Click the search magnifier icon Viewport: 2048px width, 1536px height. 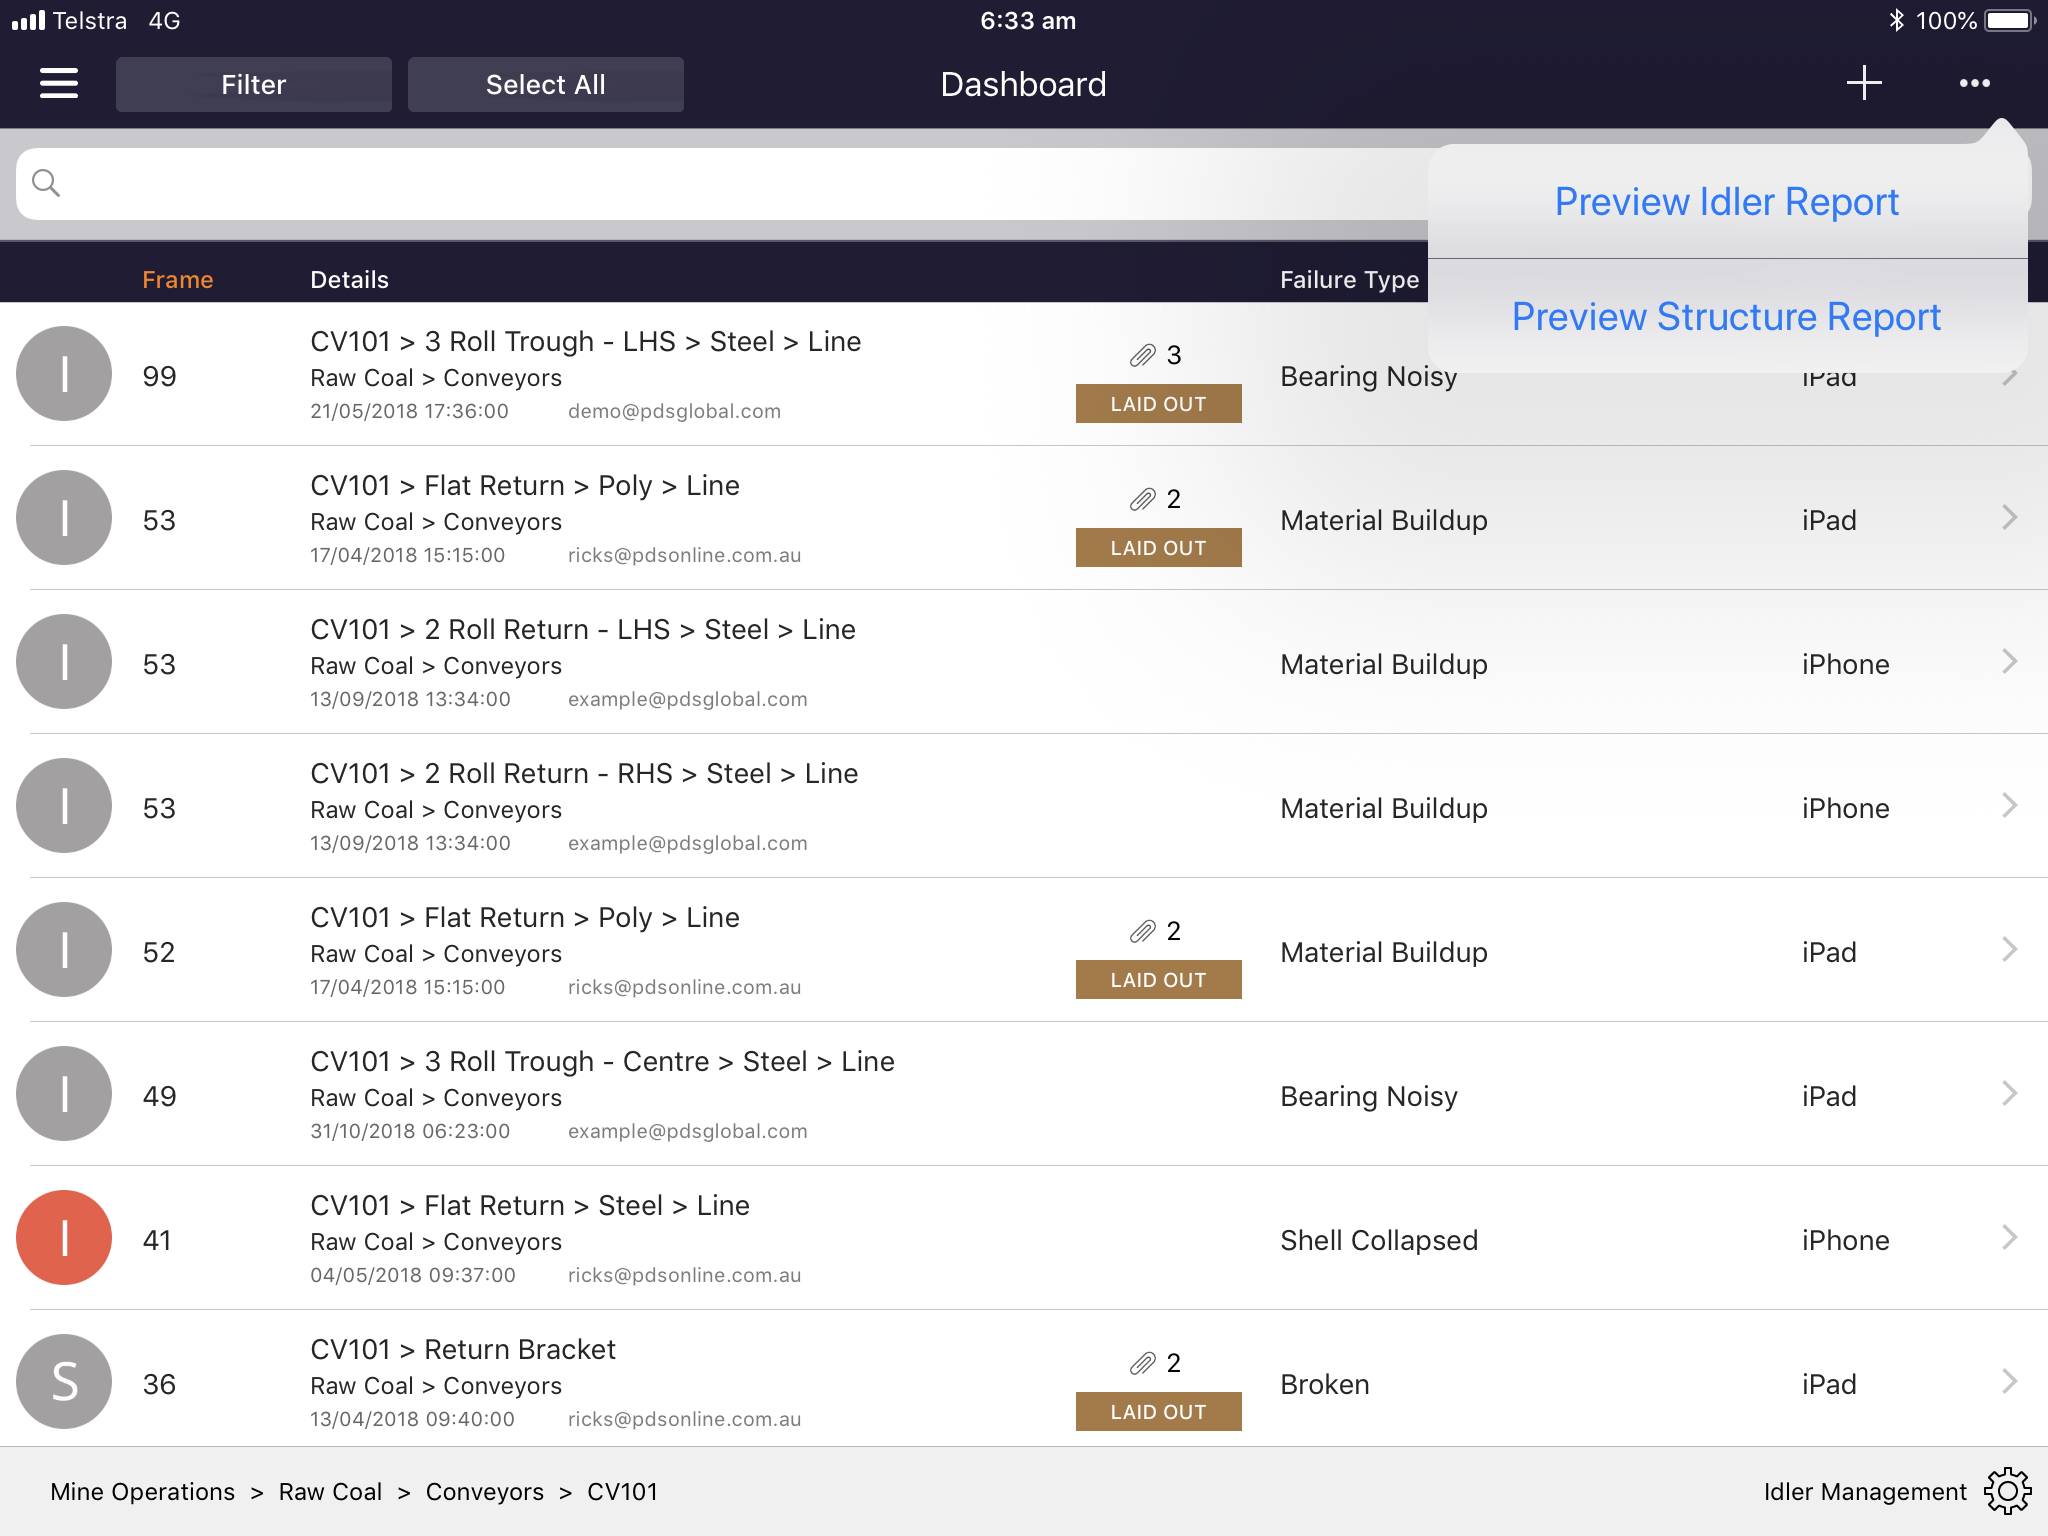pyautogui.click(x=46, y=183)
